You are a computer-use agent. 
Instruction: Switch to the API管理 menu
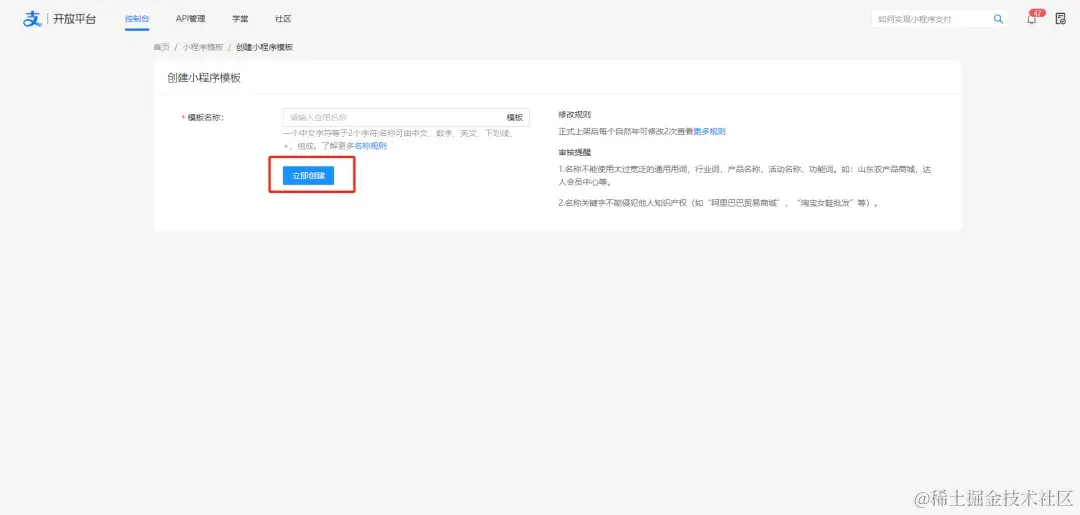pos(190,19)
